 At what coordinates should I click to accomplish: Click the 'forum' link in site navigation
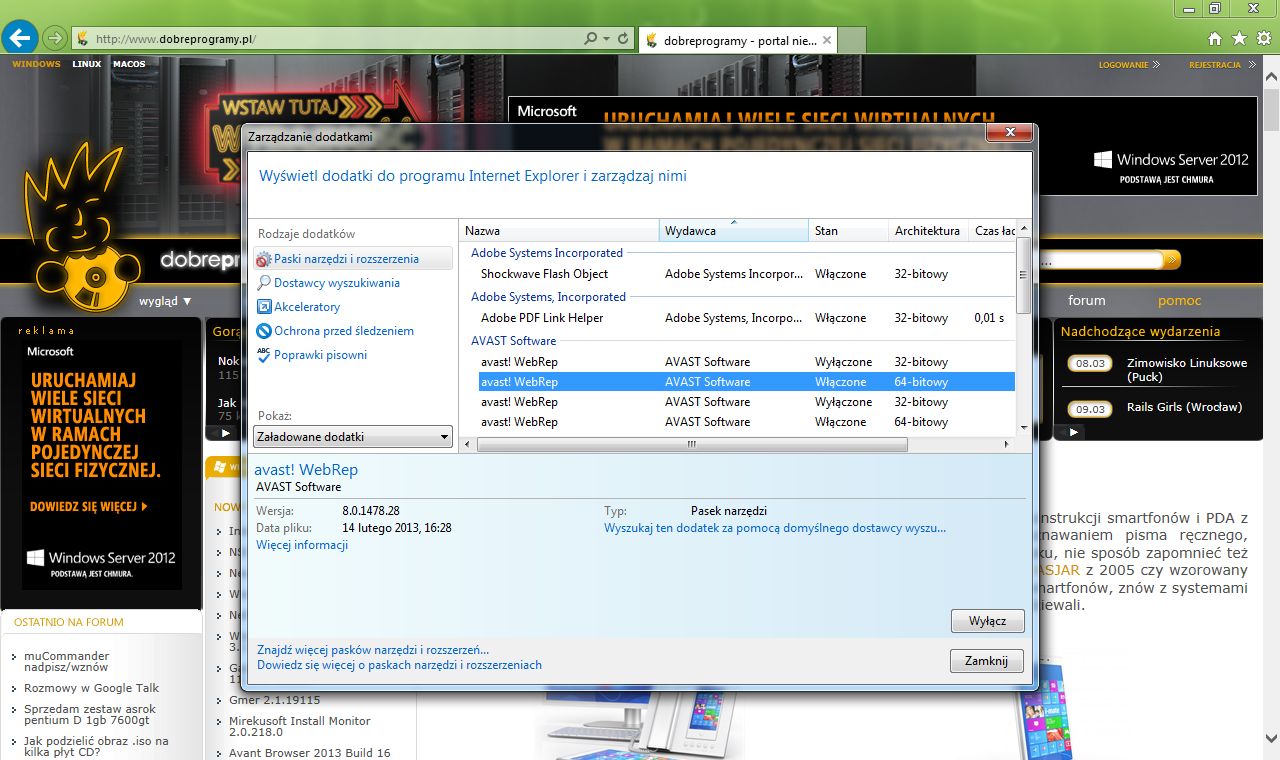(1087, 300)
